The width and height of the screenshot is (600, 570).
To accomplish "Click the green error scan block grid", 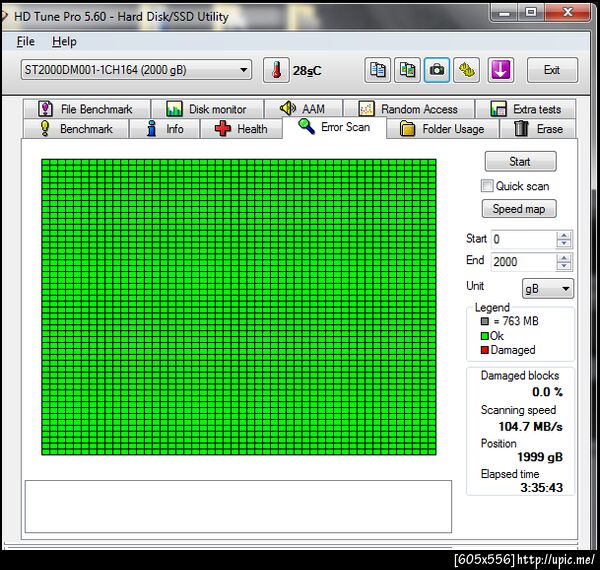I will coord(239,307).
